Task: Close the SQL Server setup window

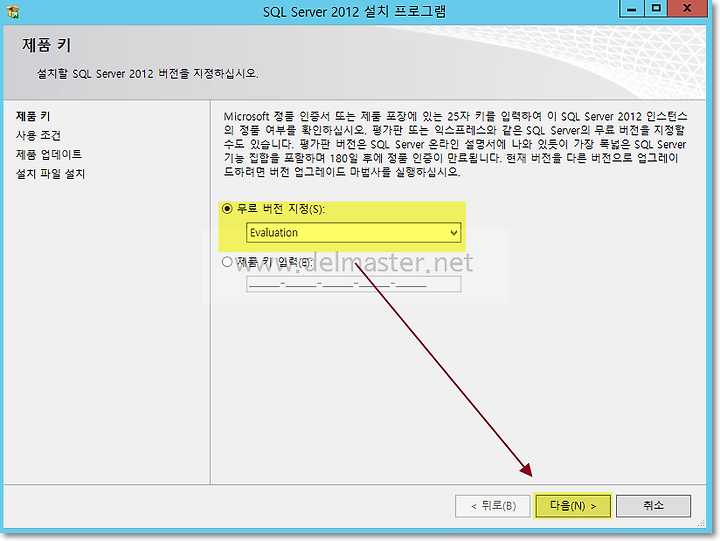Action: point(687,9)
